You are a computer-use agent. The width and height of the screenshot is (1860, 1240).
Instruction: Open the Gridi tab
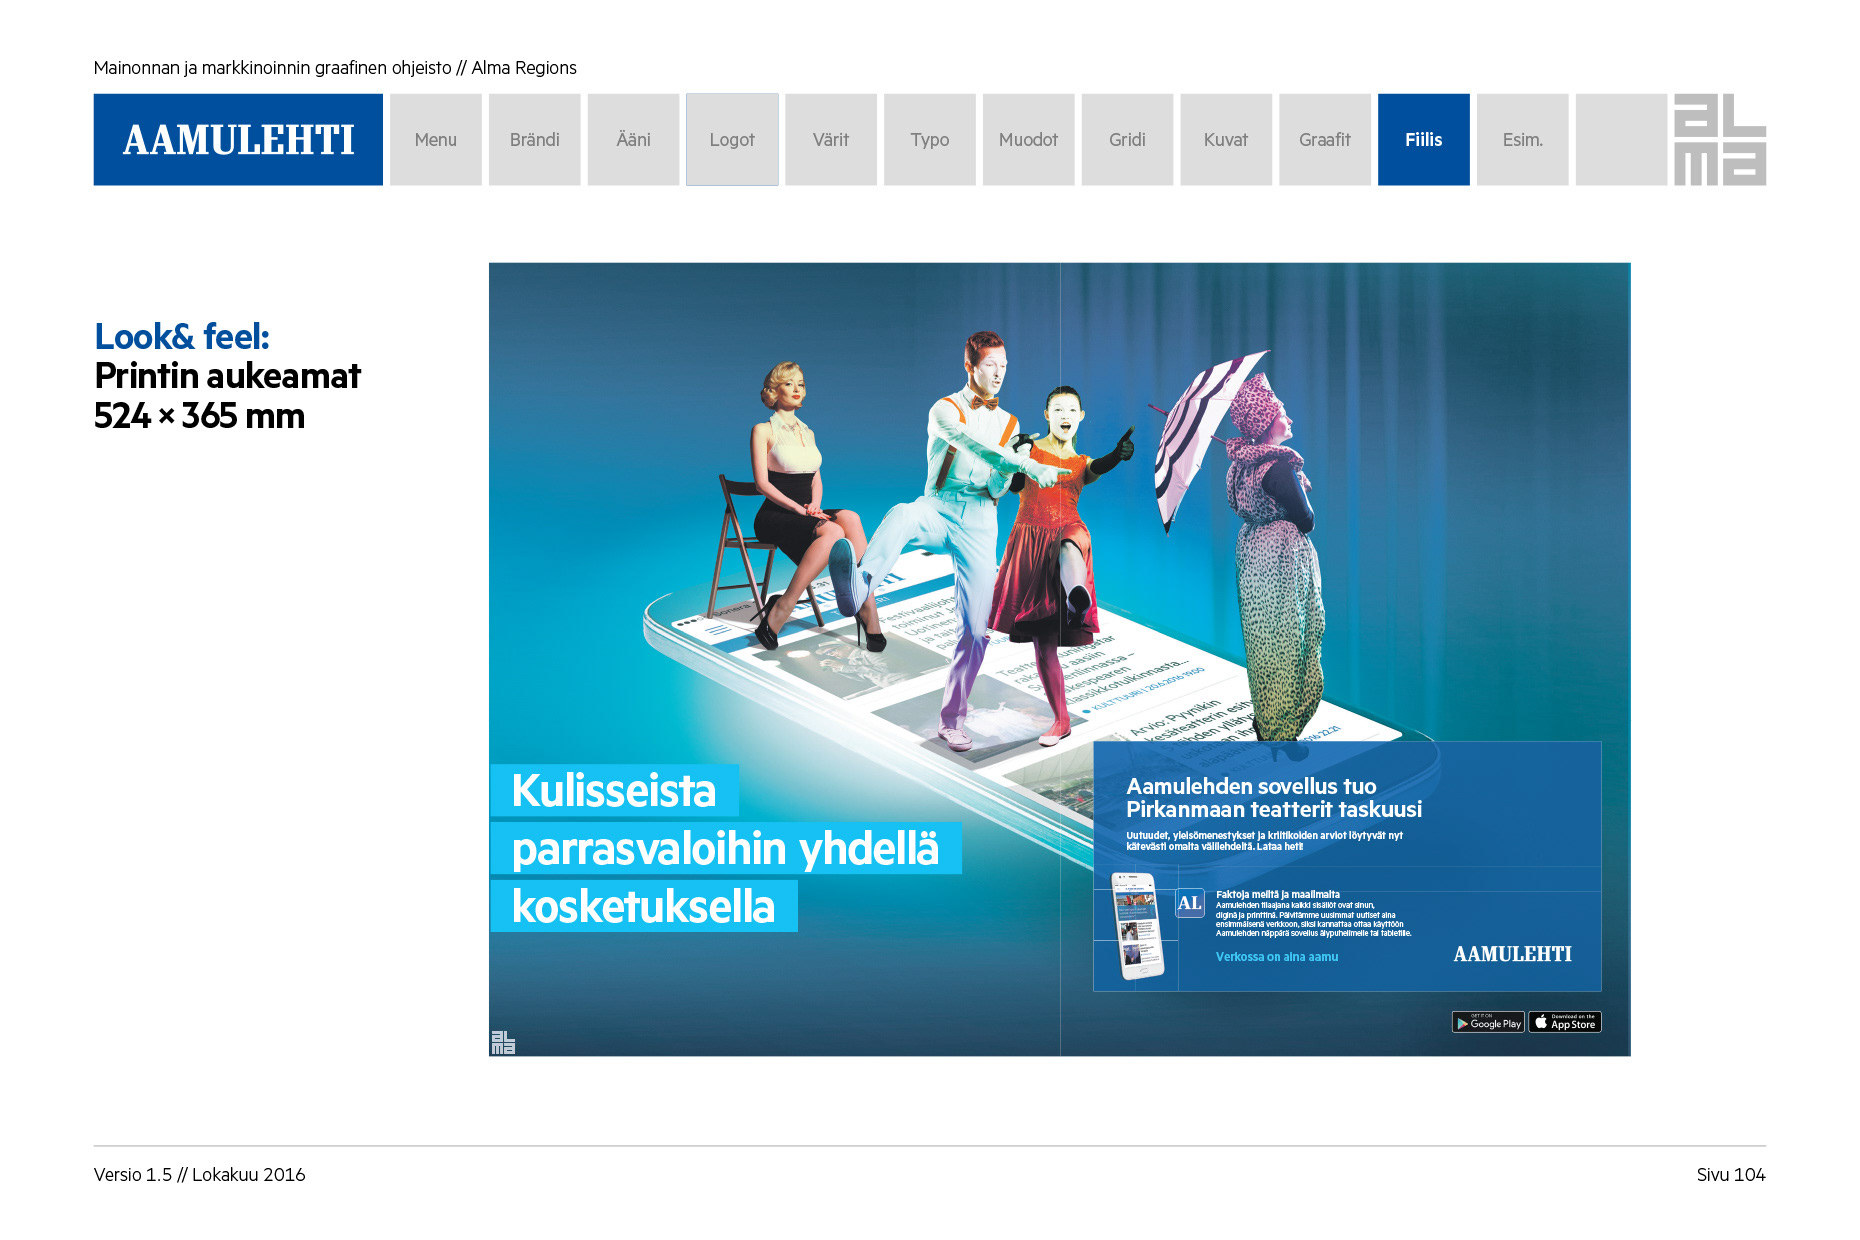(1127, 140)
